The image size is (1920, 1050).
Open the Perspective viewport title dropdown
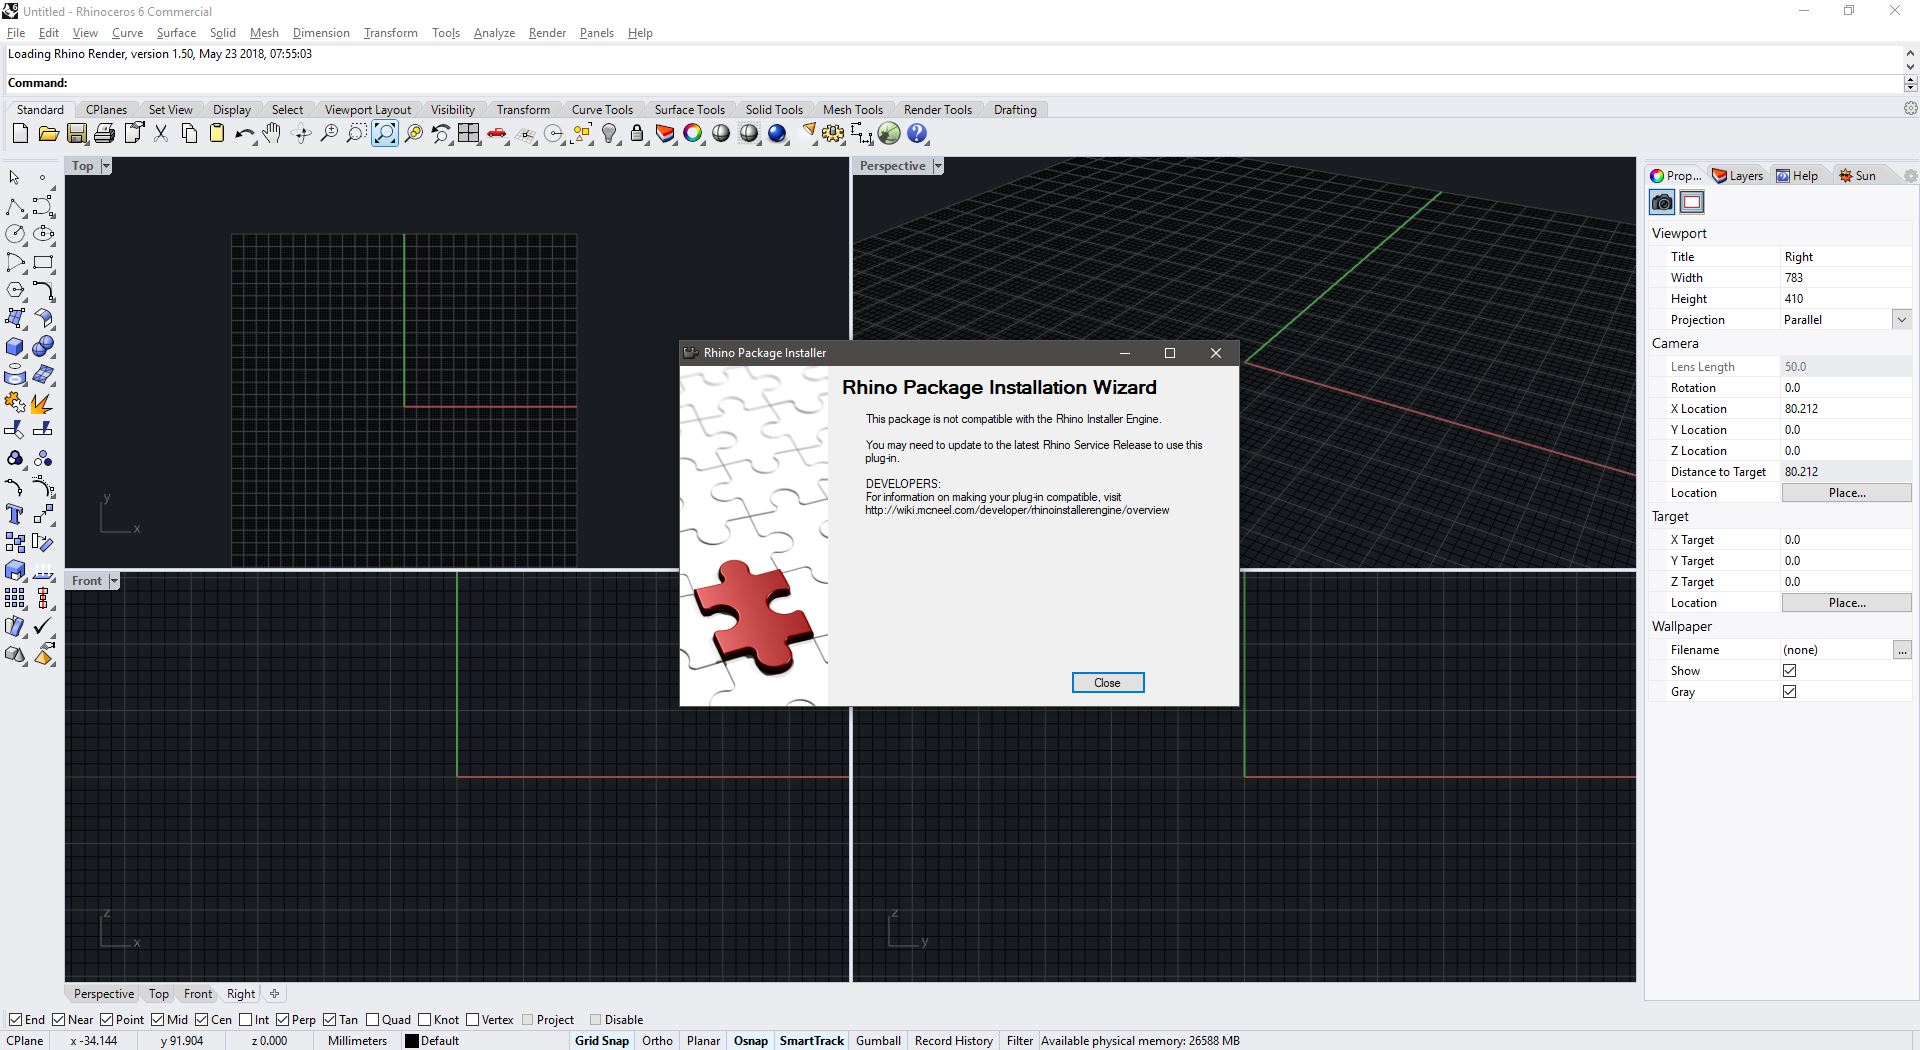(938, 166)
